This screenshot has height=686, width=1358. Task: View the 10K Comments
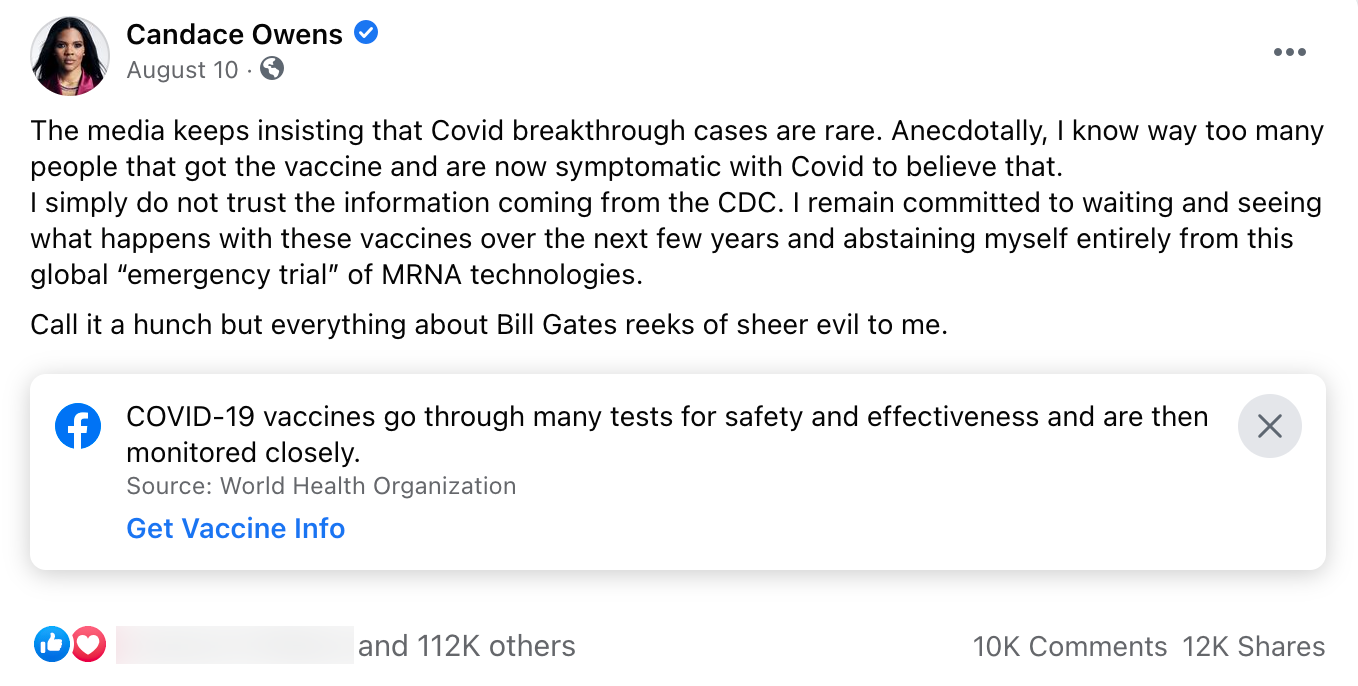click(x=1070, y=646)
